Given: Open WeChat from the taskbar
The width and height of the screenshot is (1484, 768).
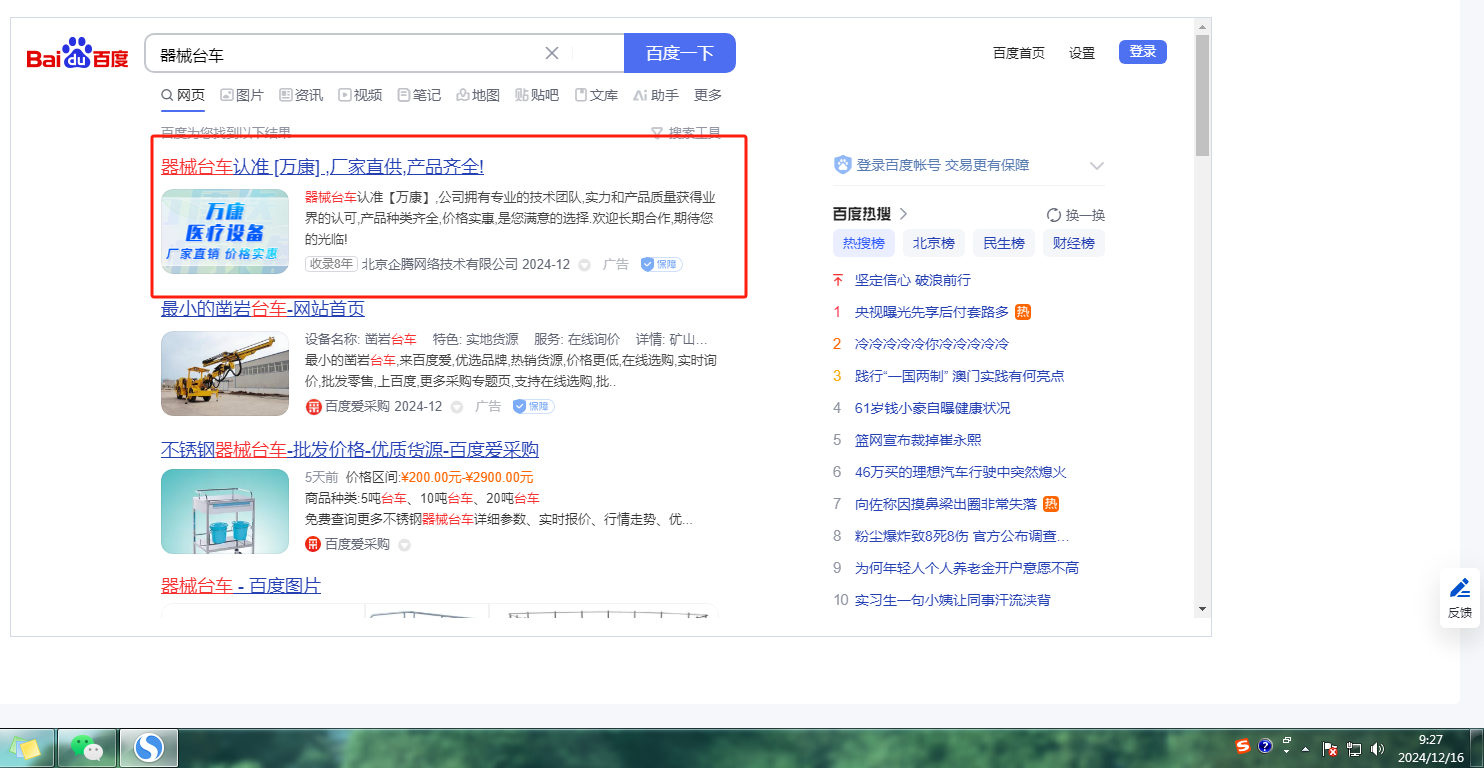Looking at the screenshot, I should (x=87, y=748).
